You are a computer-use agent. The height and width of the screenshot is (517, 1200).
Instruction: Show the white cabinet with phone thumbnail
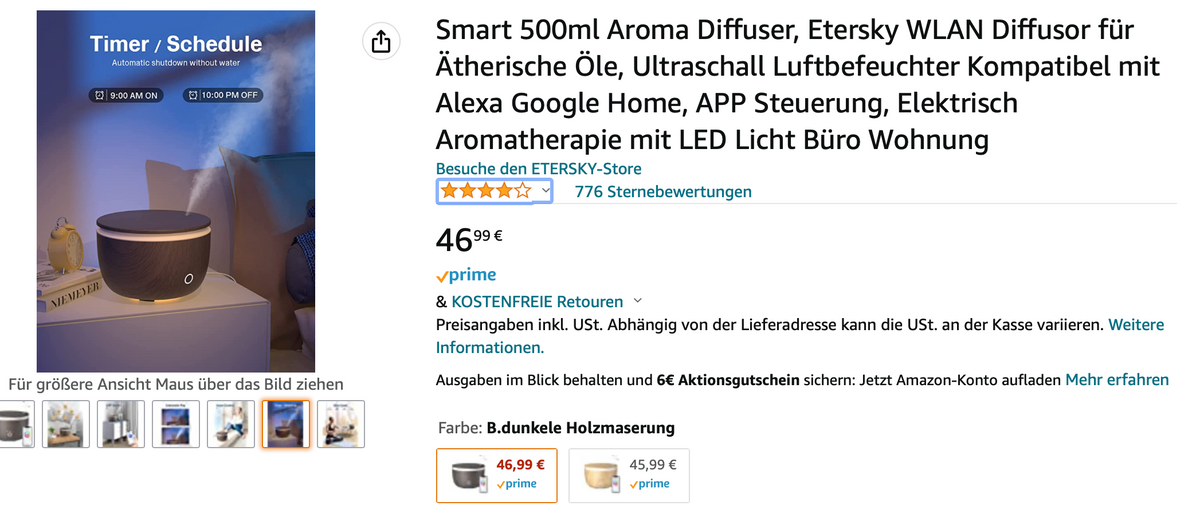(x=121, y=424)
